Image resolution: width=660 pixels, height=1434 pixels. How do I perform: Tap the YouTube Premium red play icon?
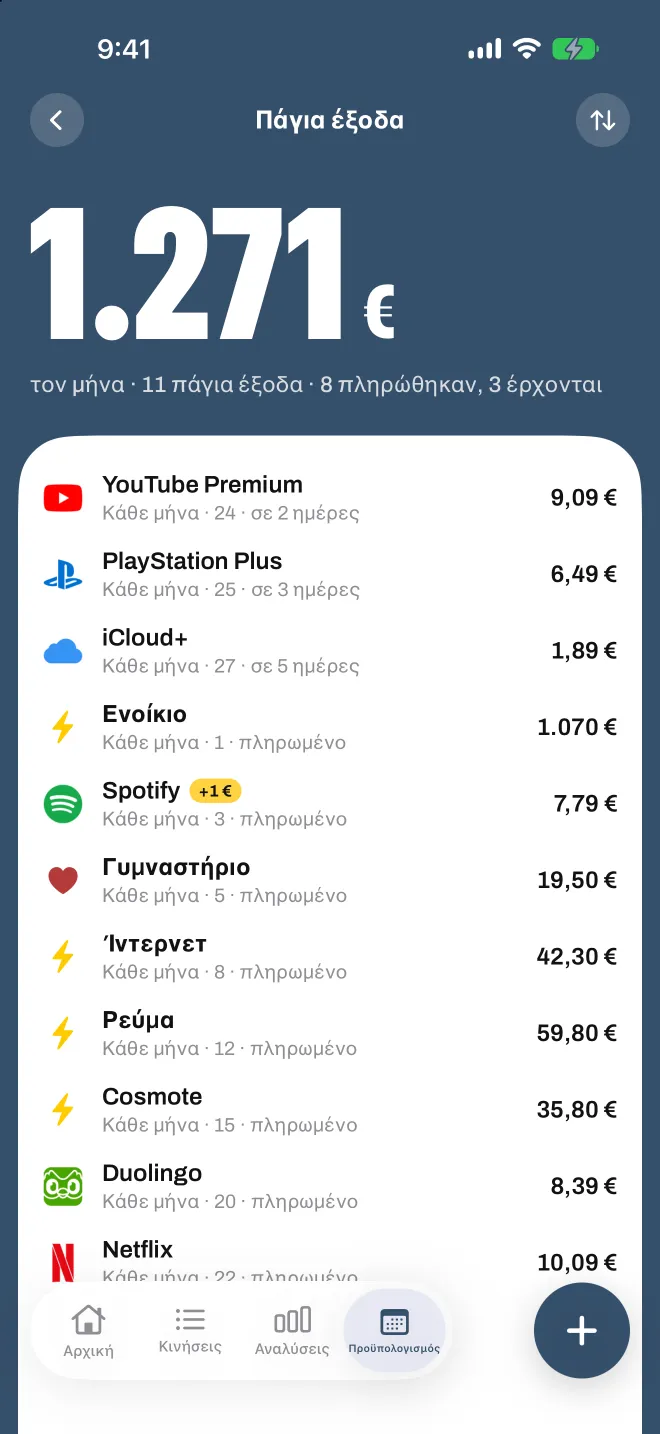pyautogui.click(x=63, y=497)
